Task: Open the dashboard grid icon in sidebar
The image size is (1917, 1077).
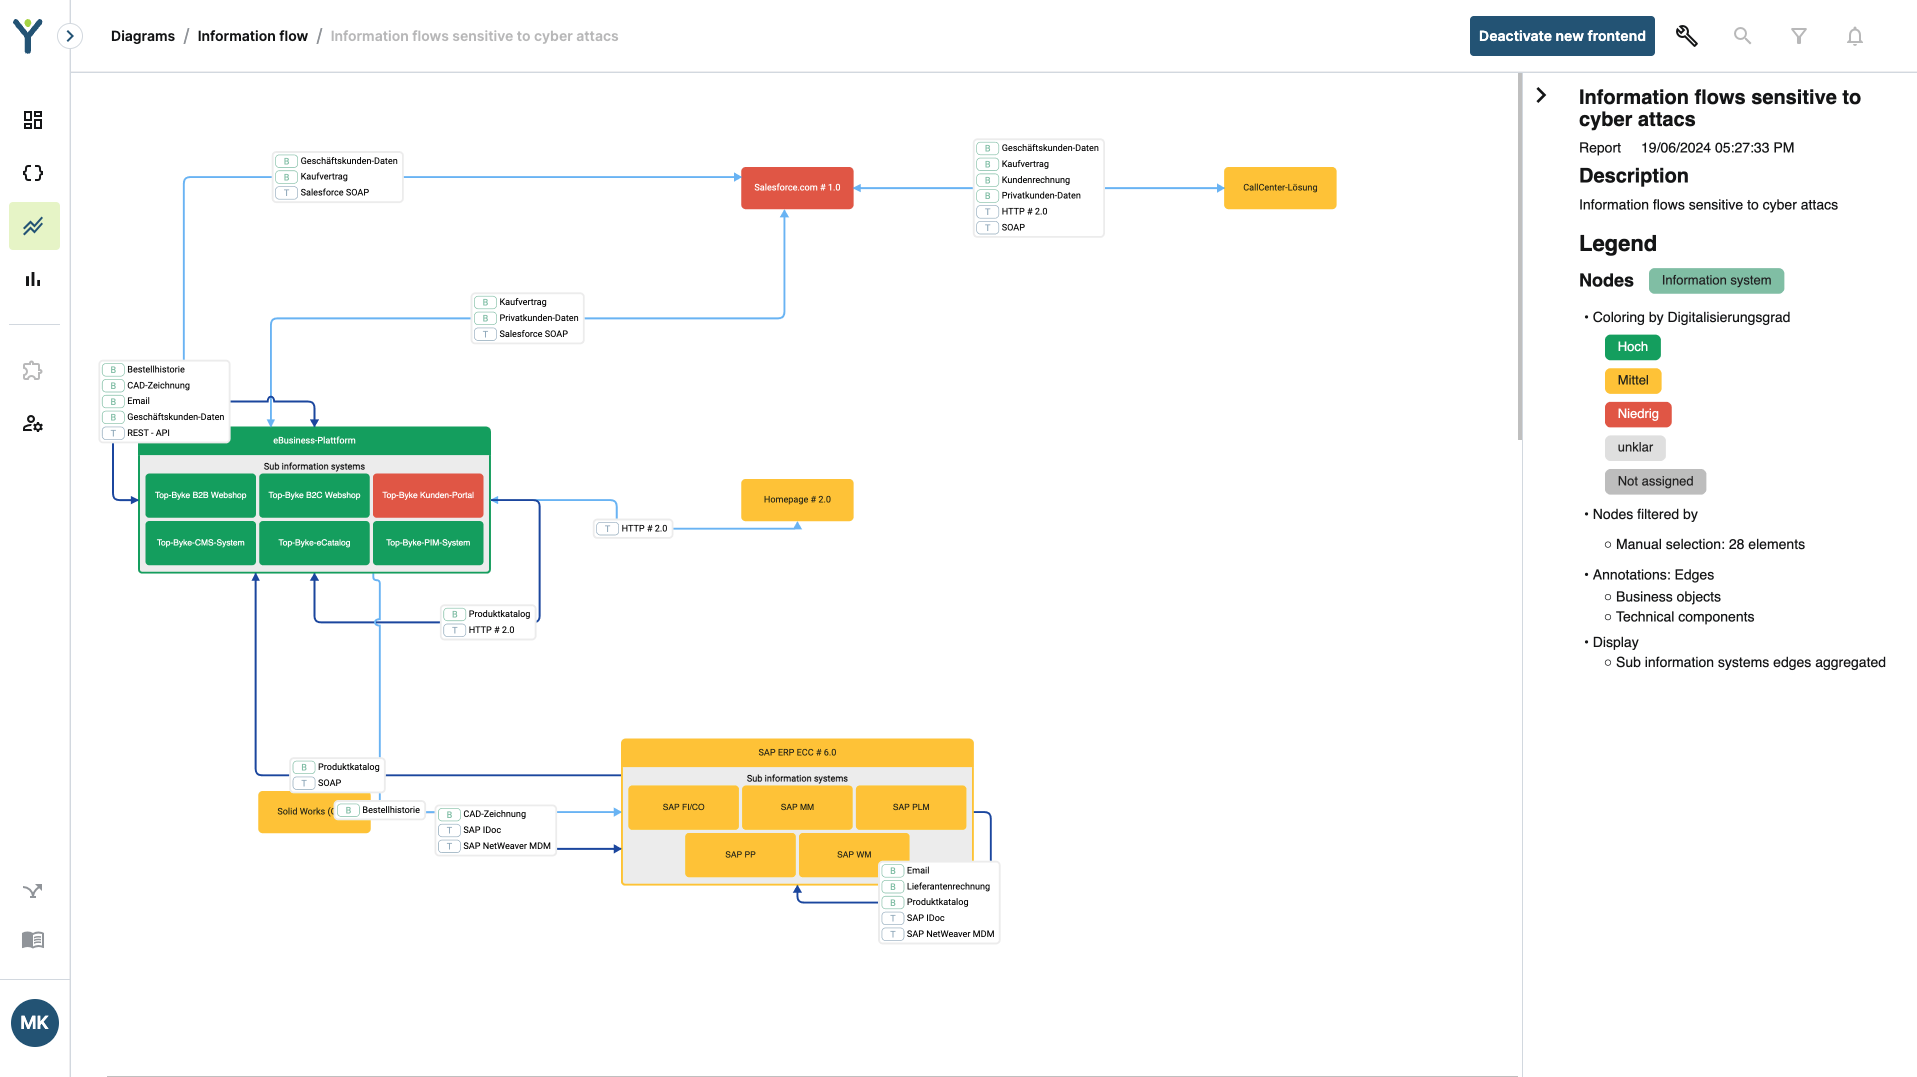Action: pyautogui.click(x=33, y=120)
